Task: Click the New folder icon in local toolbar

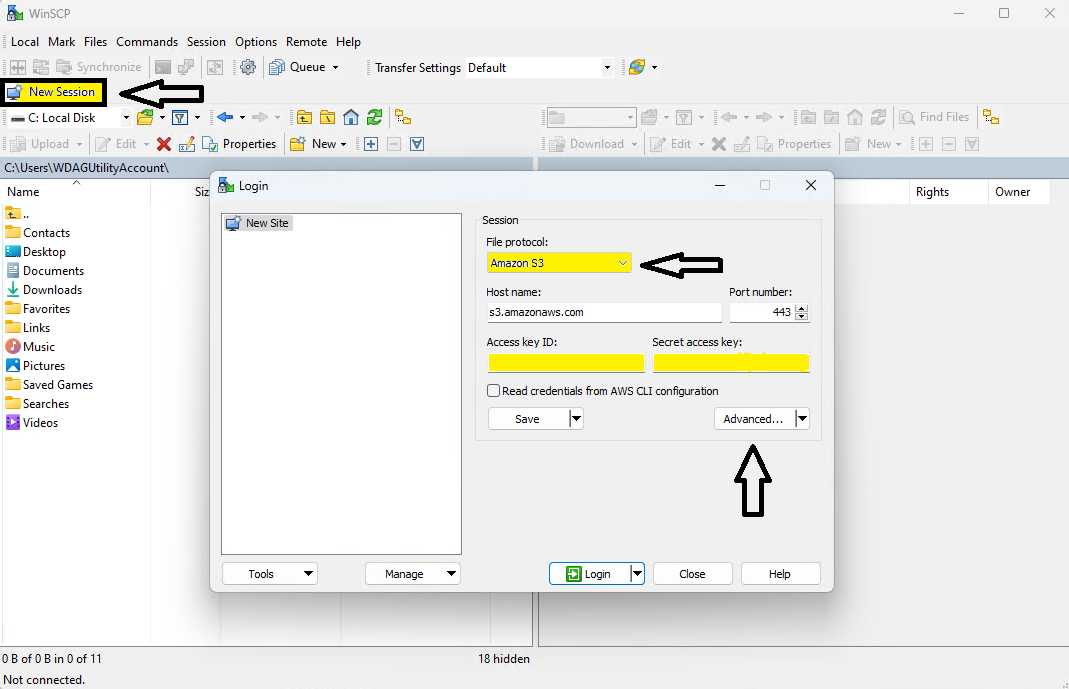Action: (297, 144)
